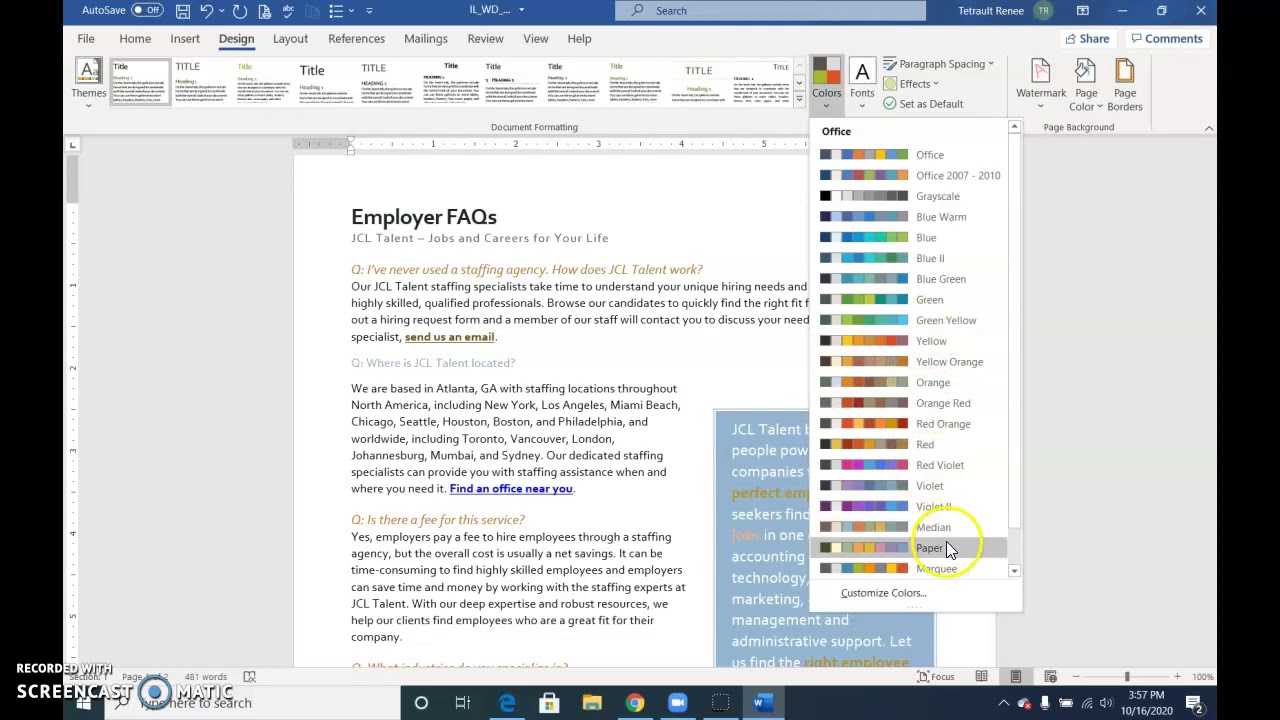Click the zoom slider handle
Image resolution: width=1280 pixels, height=720 pixels.
pyautogui.click(x=1127, y=677)
